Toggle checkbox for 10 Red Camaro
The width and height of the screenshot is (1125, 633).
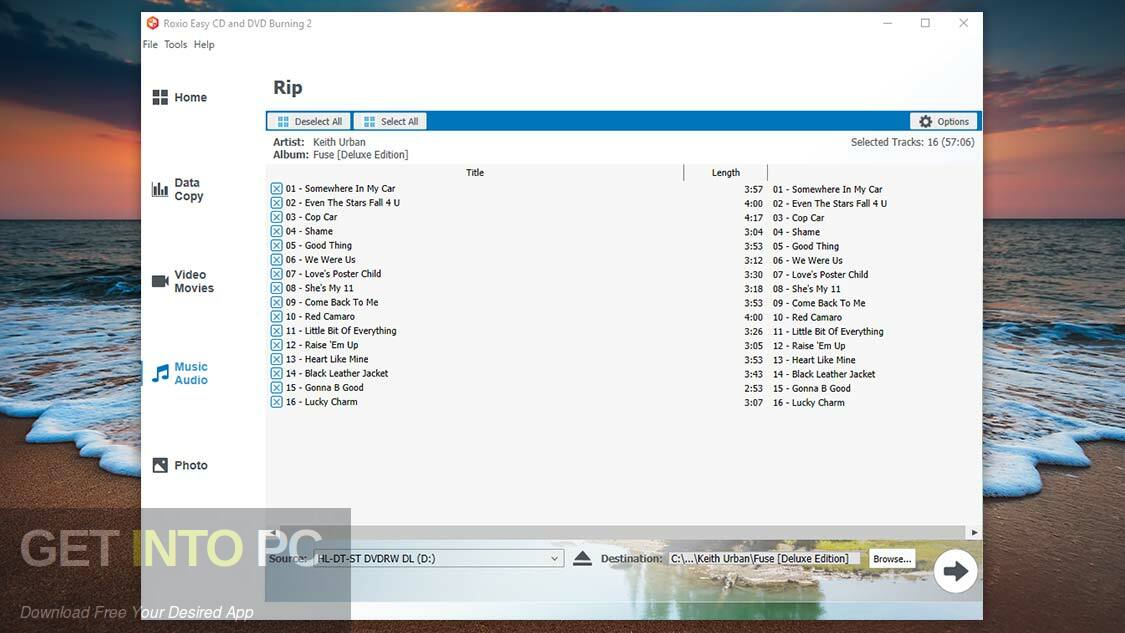tap(276, 316)
